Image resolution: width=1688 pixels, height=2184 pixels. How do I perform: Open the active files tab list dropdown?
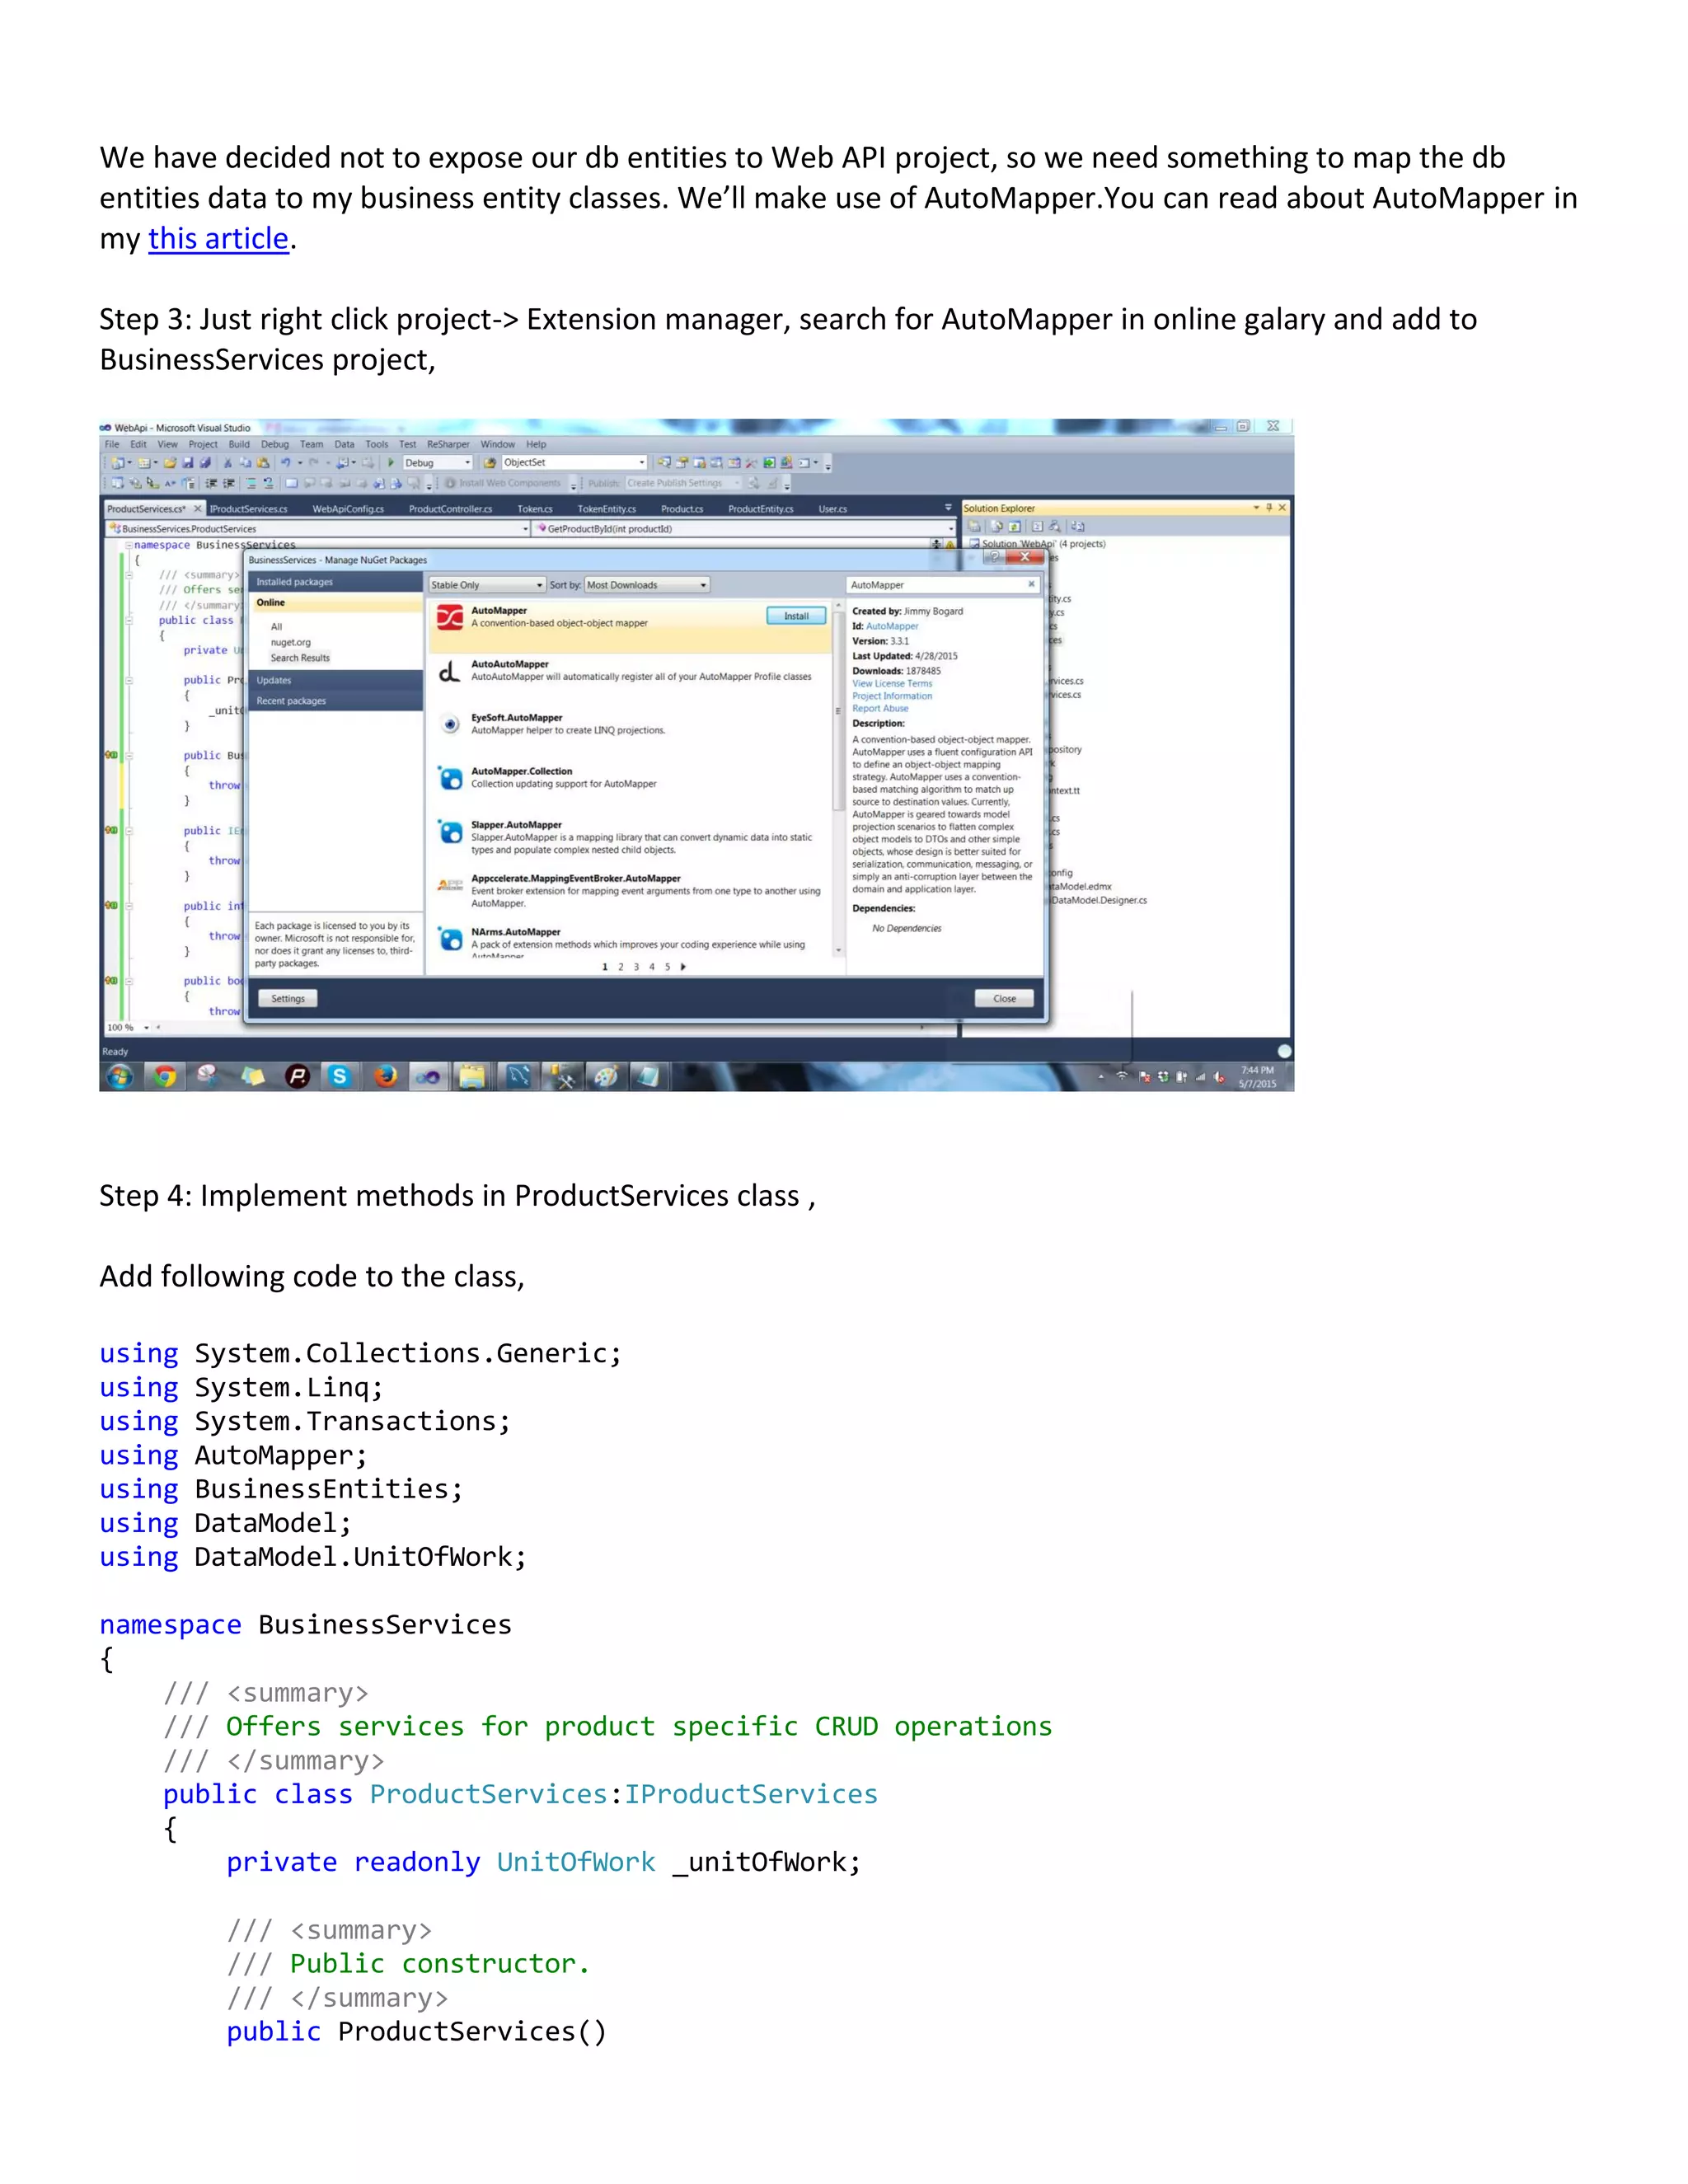(948, 508)
